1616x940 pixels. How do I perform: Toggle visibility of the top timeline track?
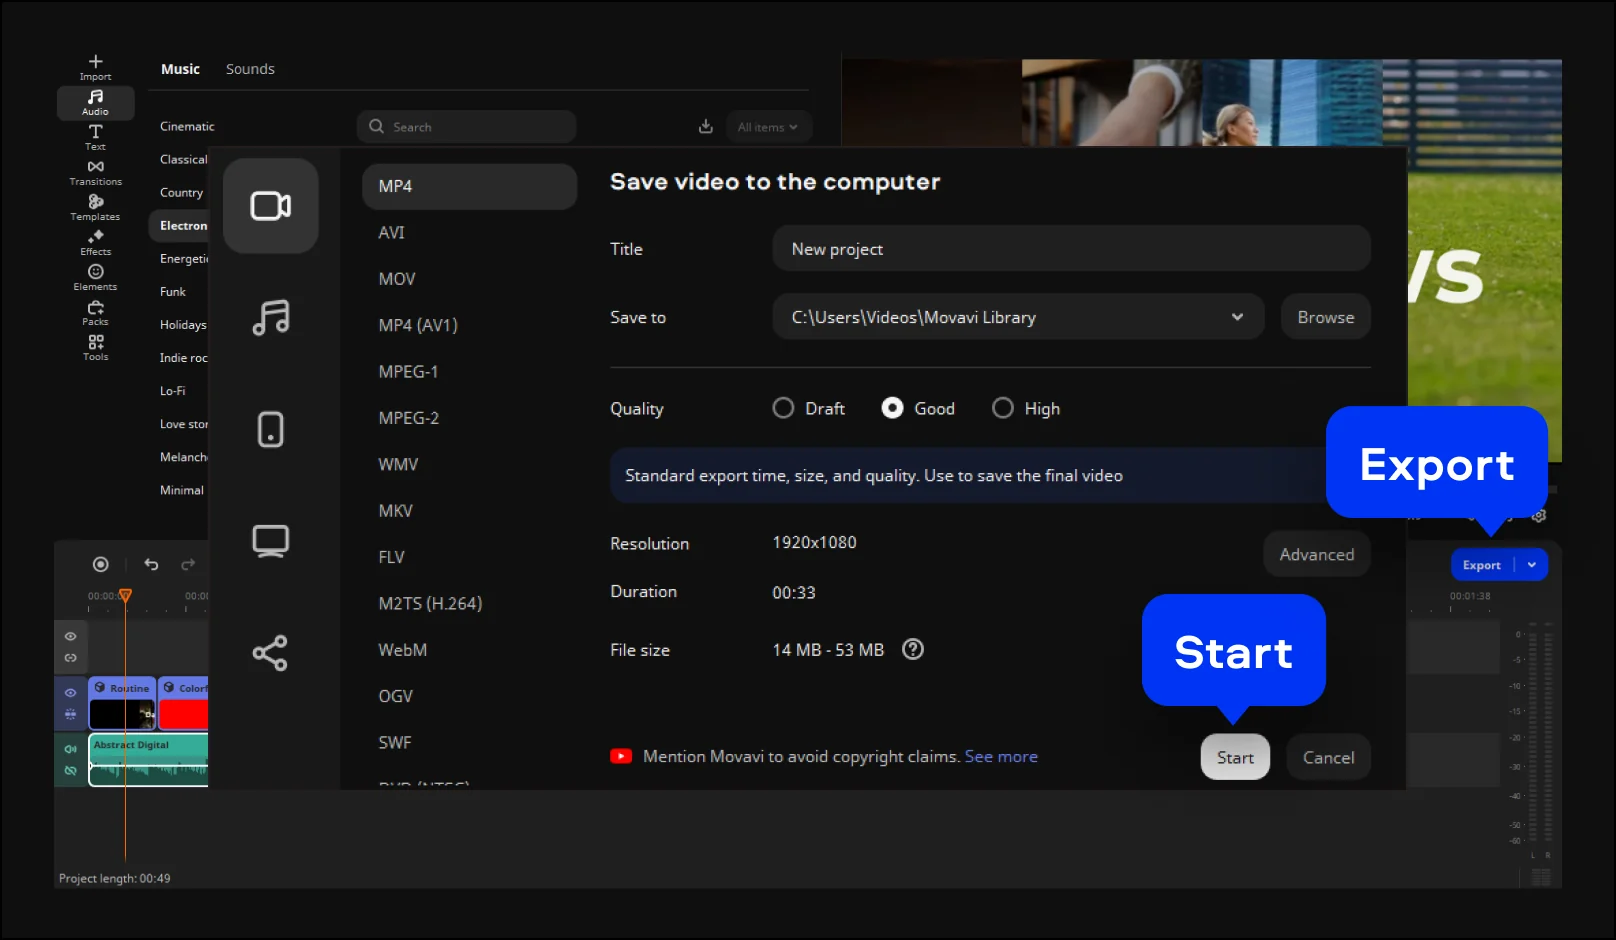[x=70, y=636]
